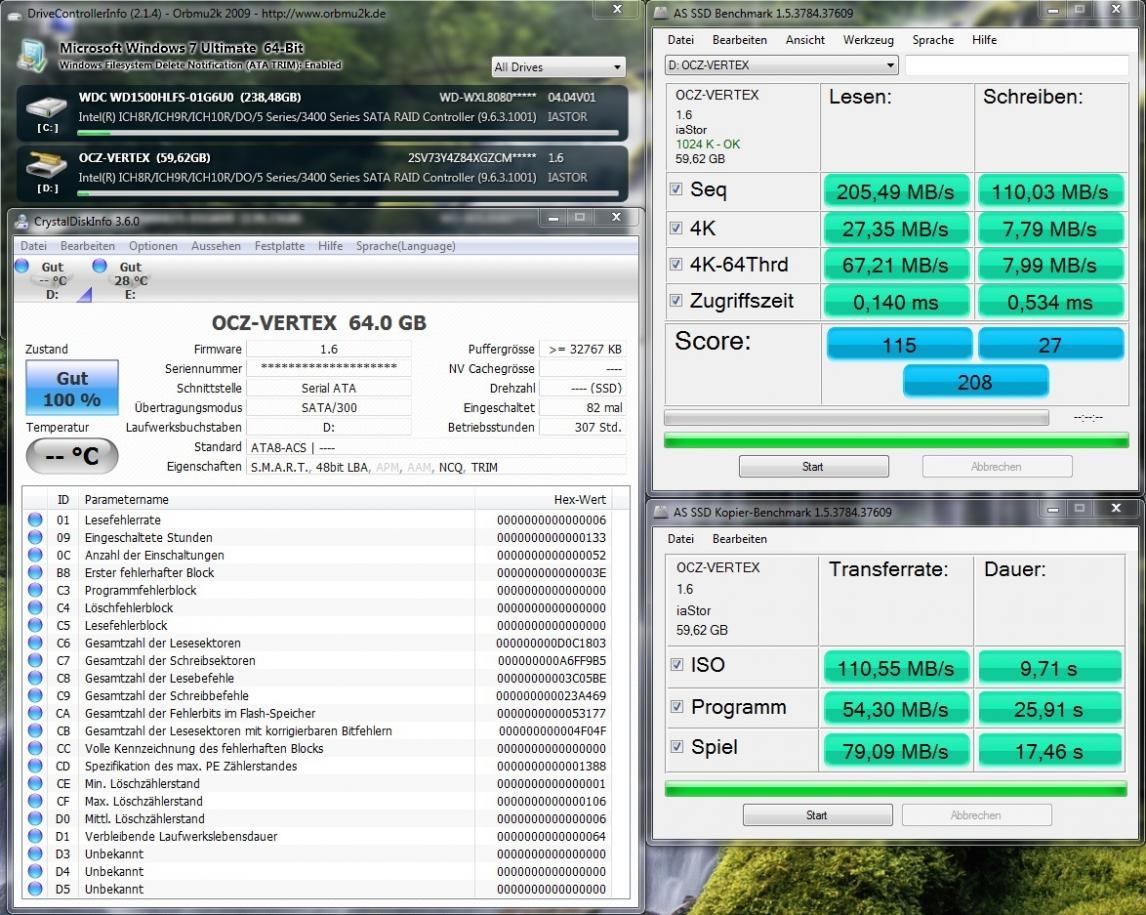Click the AS SSD Benchmark title bar icon
Screen dimensions: 1146x915
point(661,13)
